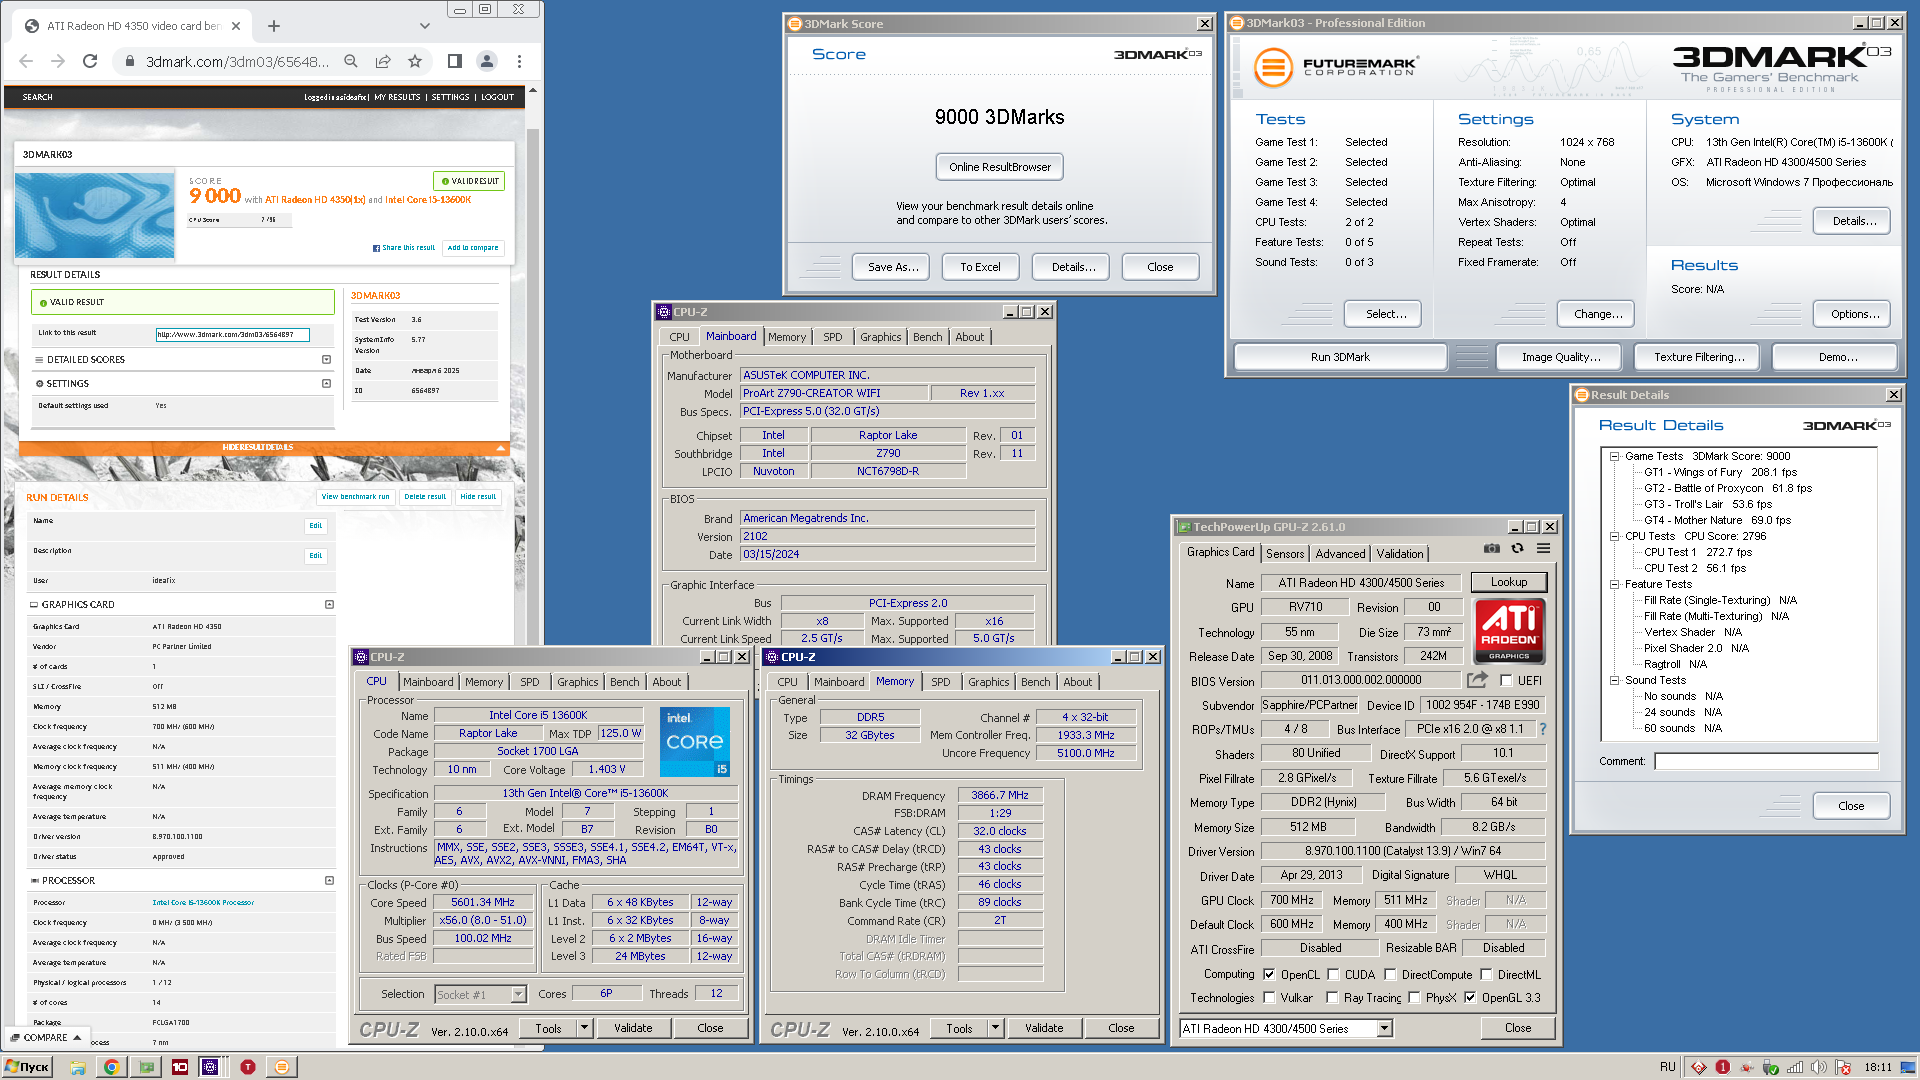
Task: Open the Chrome three-dot menu
Action: pyautogui.click(x=519, y=61)
